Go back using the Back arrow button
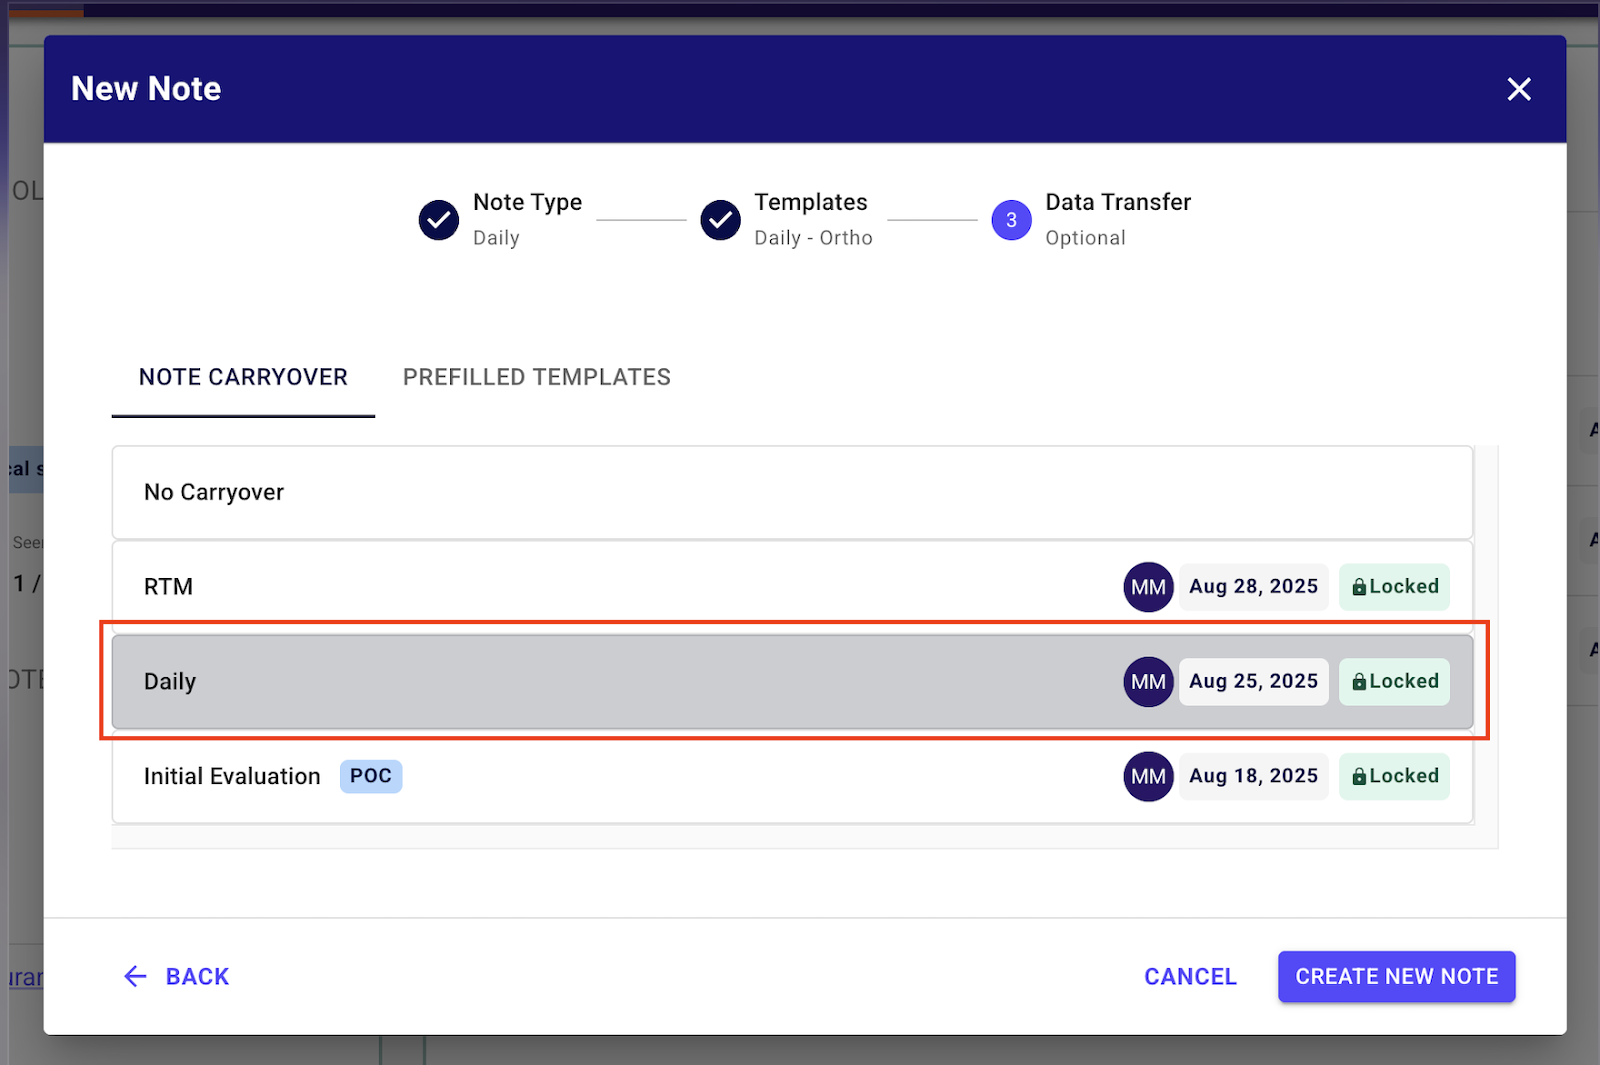1600x1065 pixels. point(177,976)
